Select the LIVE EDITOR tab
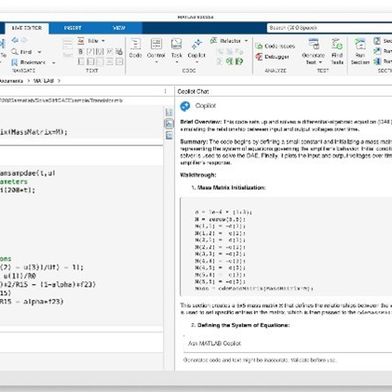The width and height of the screenshot is (392, 392). 27,28
